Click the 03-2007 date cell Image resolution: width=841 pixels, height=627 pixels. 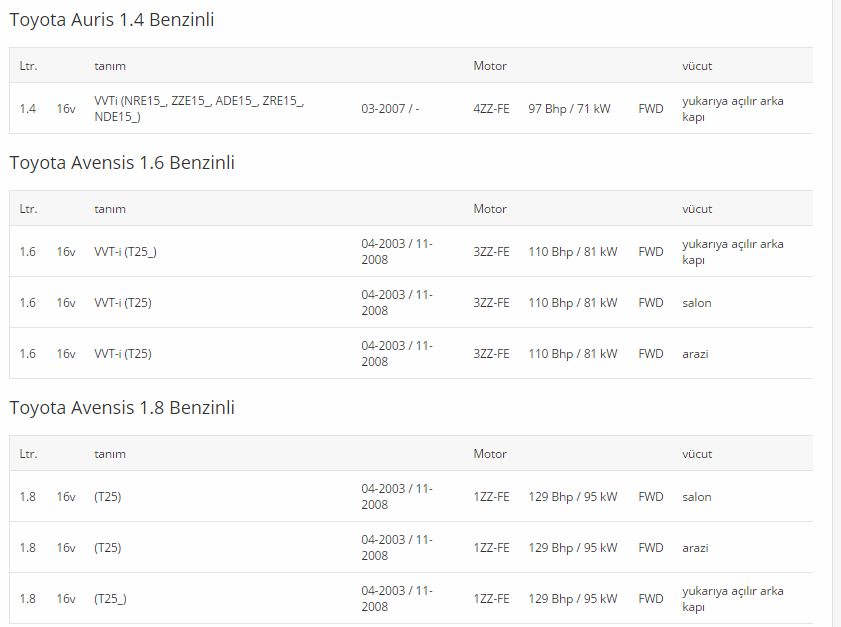[x=390, y=109]
